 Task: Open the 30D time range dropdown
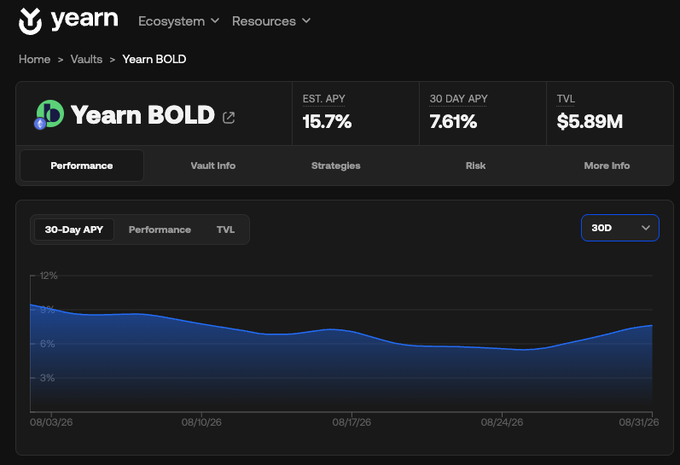[620, 228]
